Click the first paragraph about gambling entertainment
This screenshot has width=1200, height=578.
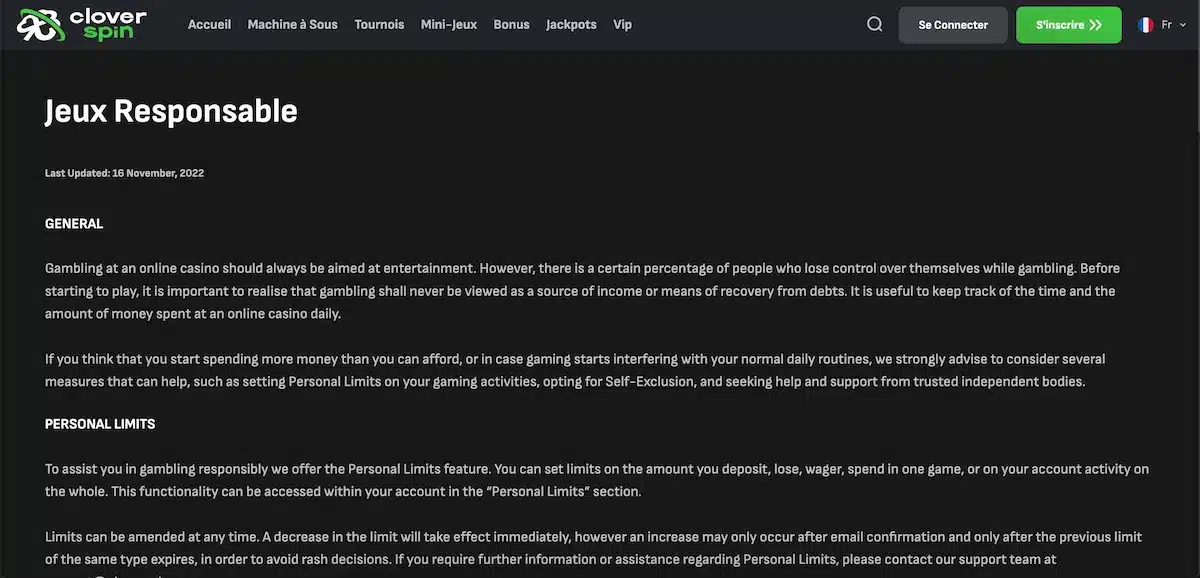582,291
